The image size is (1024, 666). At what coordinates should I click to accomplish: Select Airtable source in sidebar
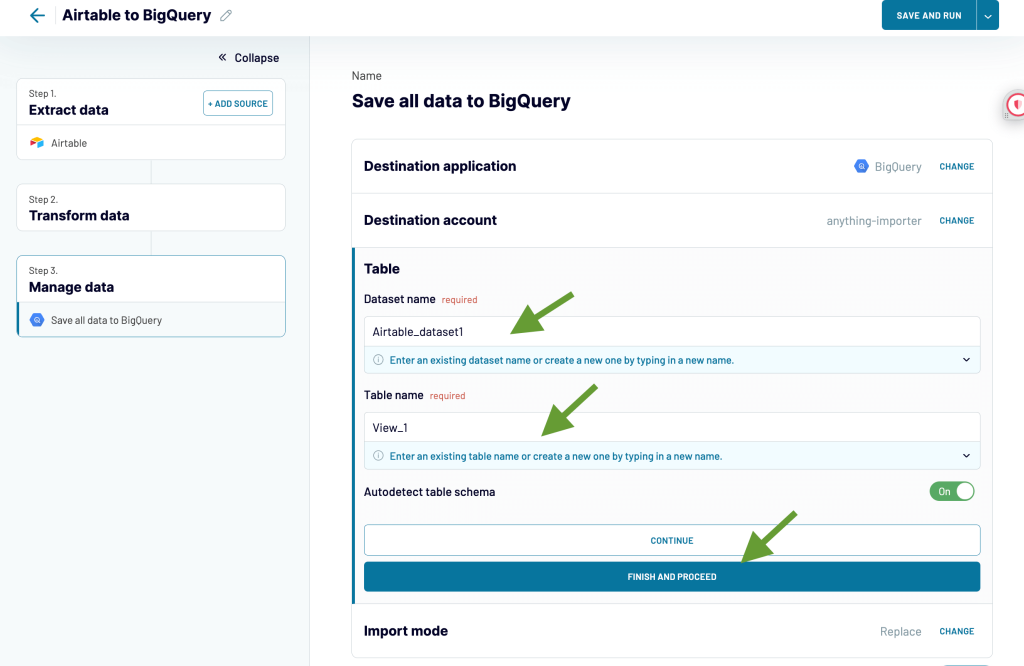pos(151,142)
